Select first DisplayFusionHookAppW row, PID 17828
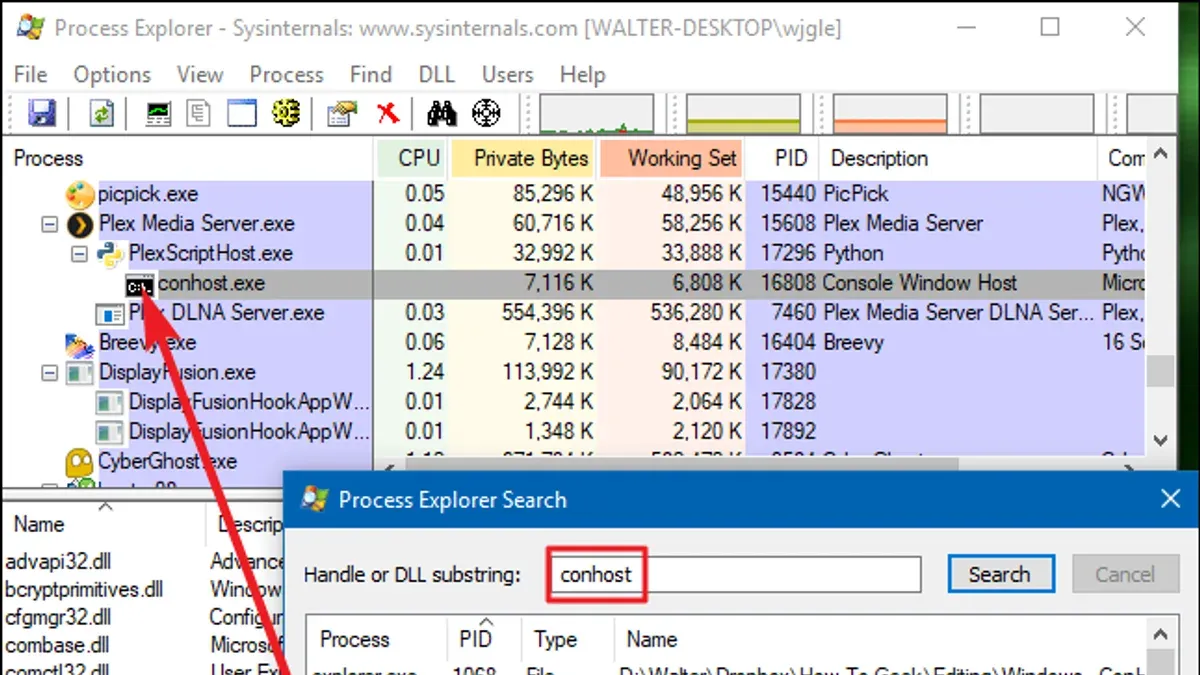This screenshot has height=675, width=1200. (x=574, y=402)
